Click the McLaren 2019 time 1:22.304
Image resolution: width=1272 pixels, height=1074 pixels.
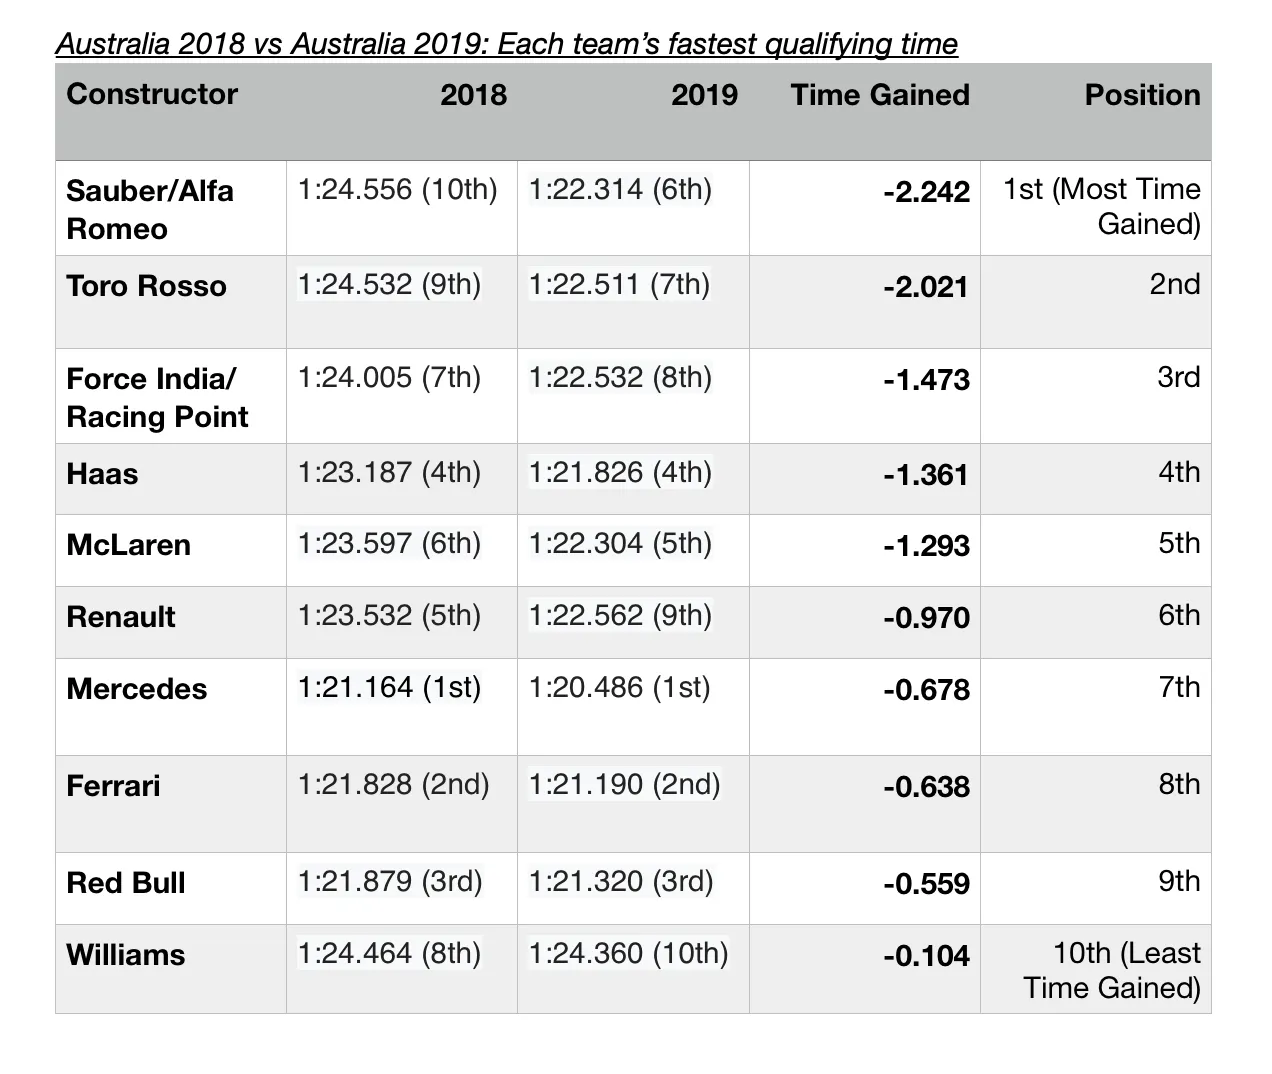coord(620,543)
